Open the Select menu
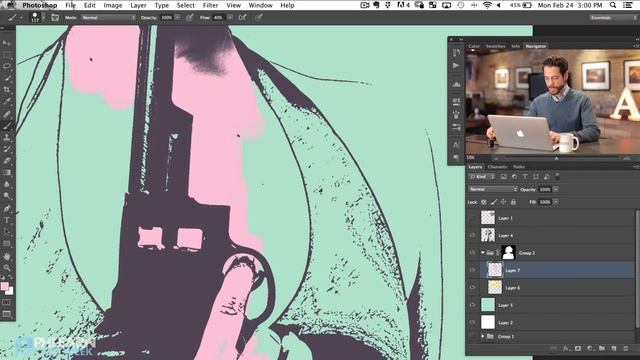 tap(185, 5)
